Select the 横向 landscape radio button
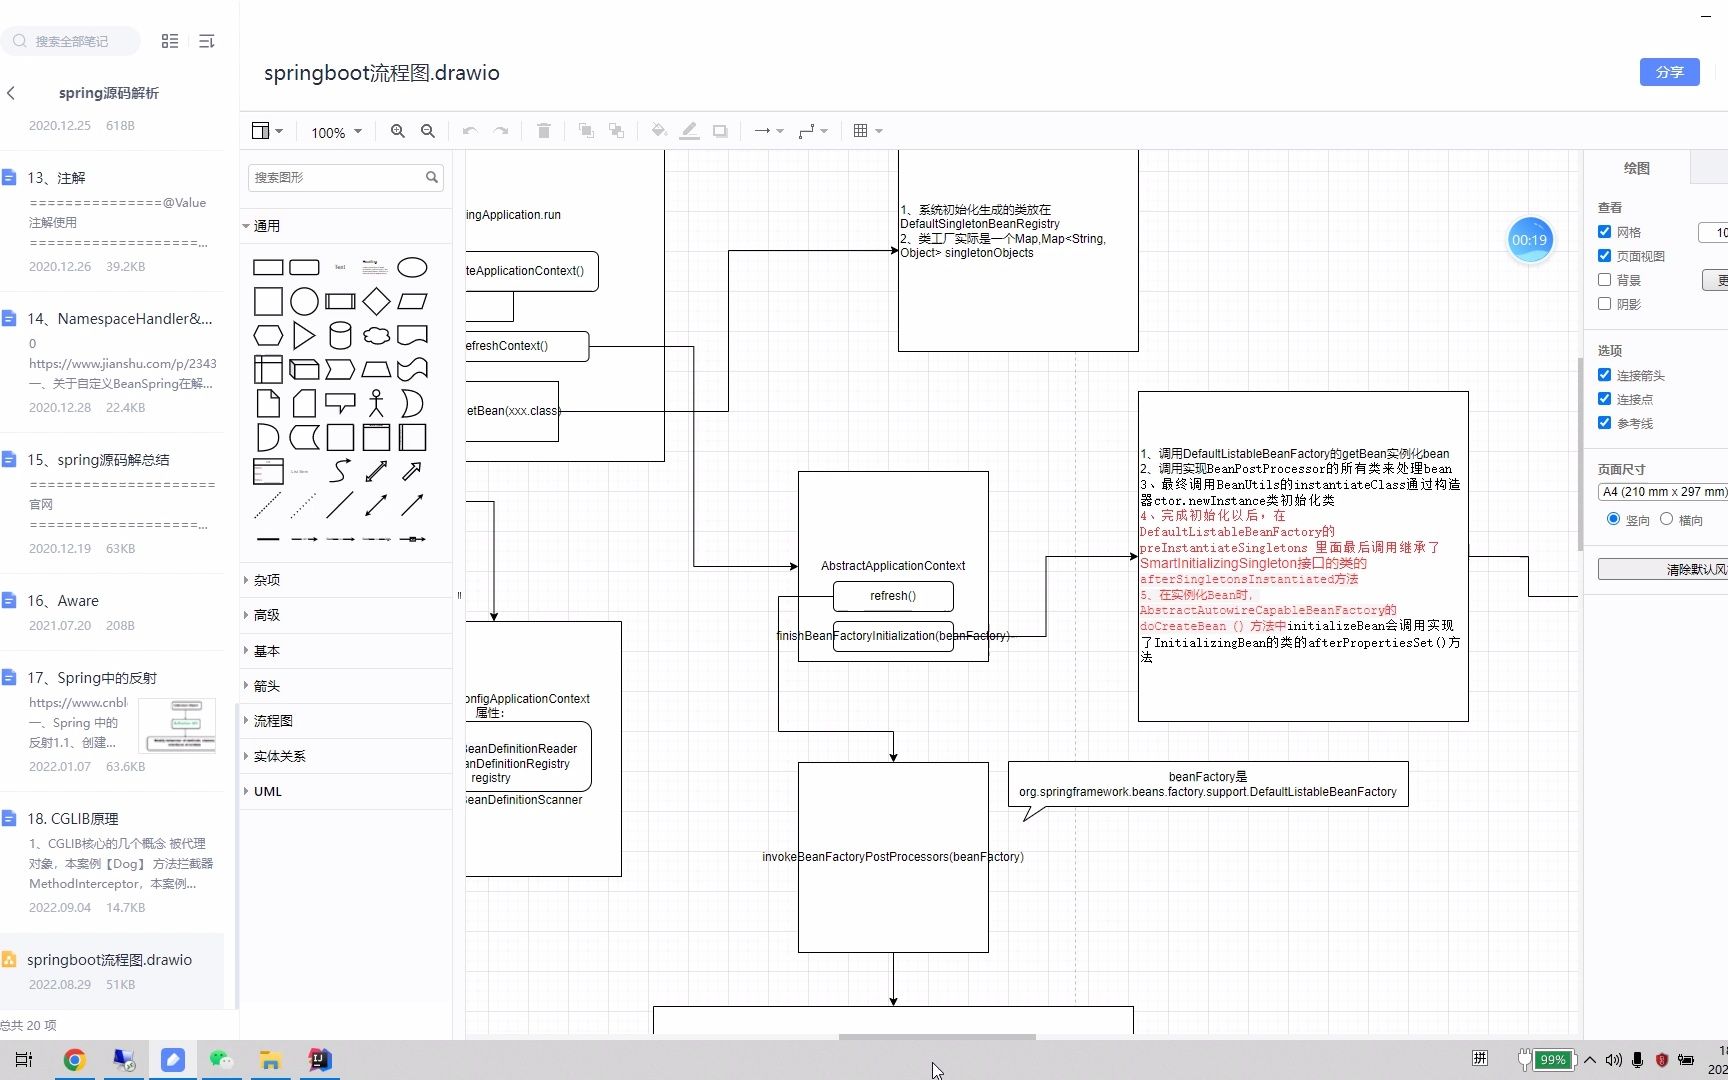This screenshot has height=1080, width=1728. pyautogui.click(x=1666, y=519)
